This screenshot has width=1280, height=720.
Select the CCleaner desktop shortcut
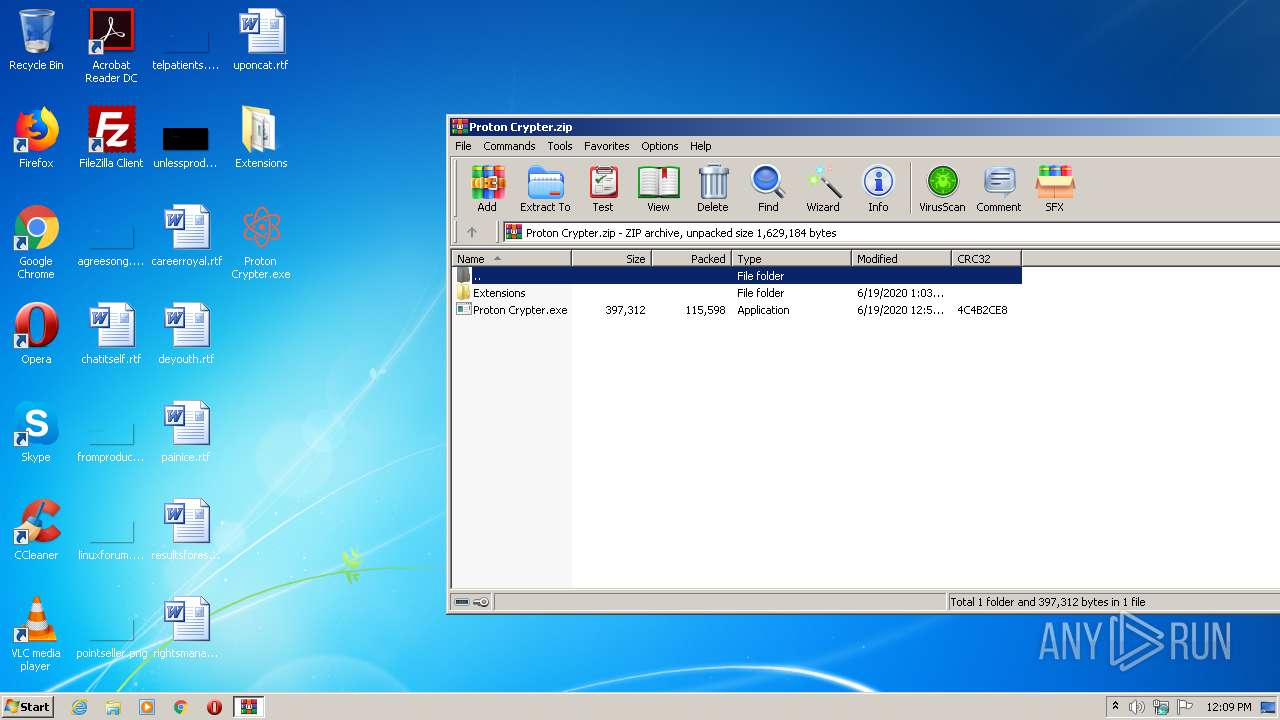(x=36, y=530)
